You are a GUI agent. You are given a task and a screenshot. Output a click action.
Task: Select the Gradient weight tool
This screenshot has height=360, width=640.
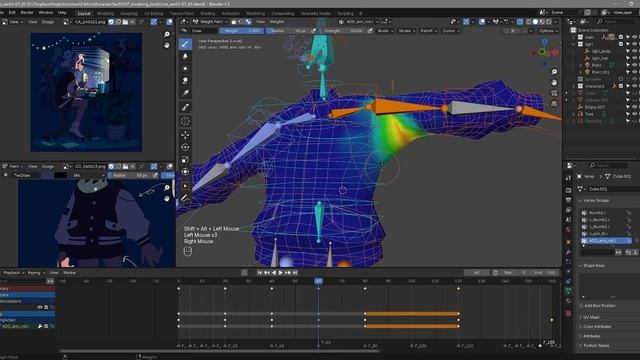pos(185,93)
